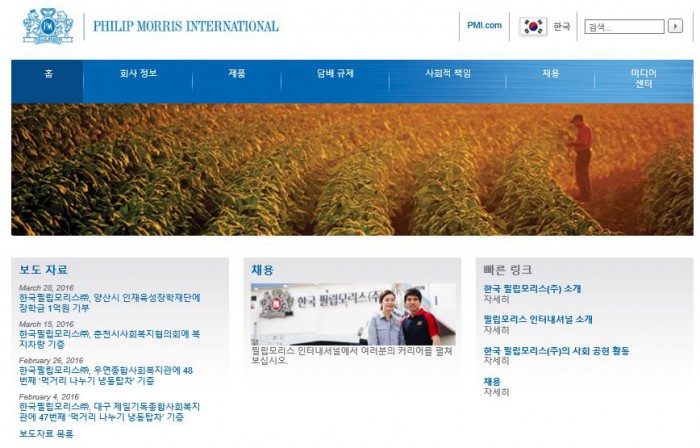Open the 담배 규제 menu
This screenshot has height=448, width=700.
(x=335, y=74)
